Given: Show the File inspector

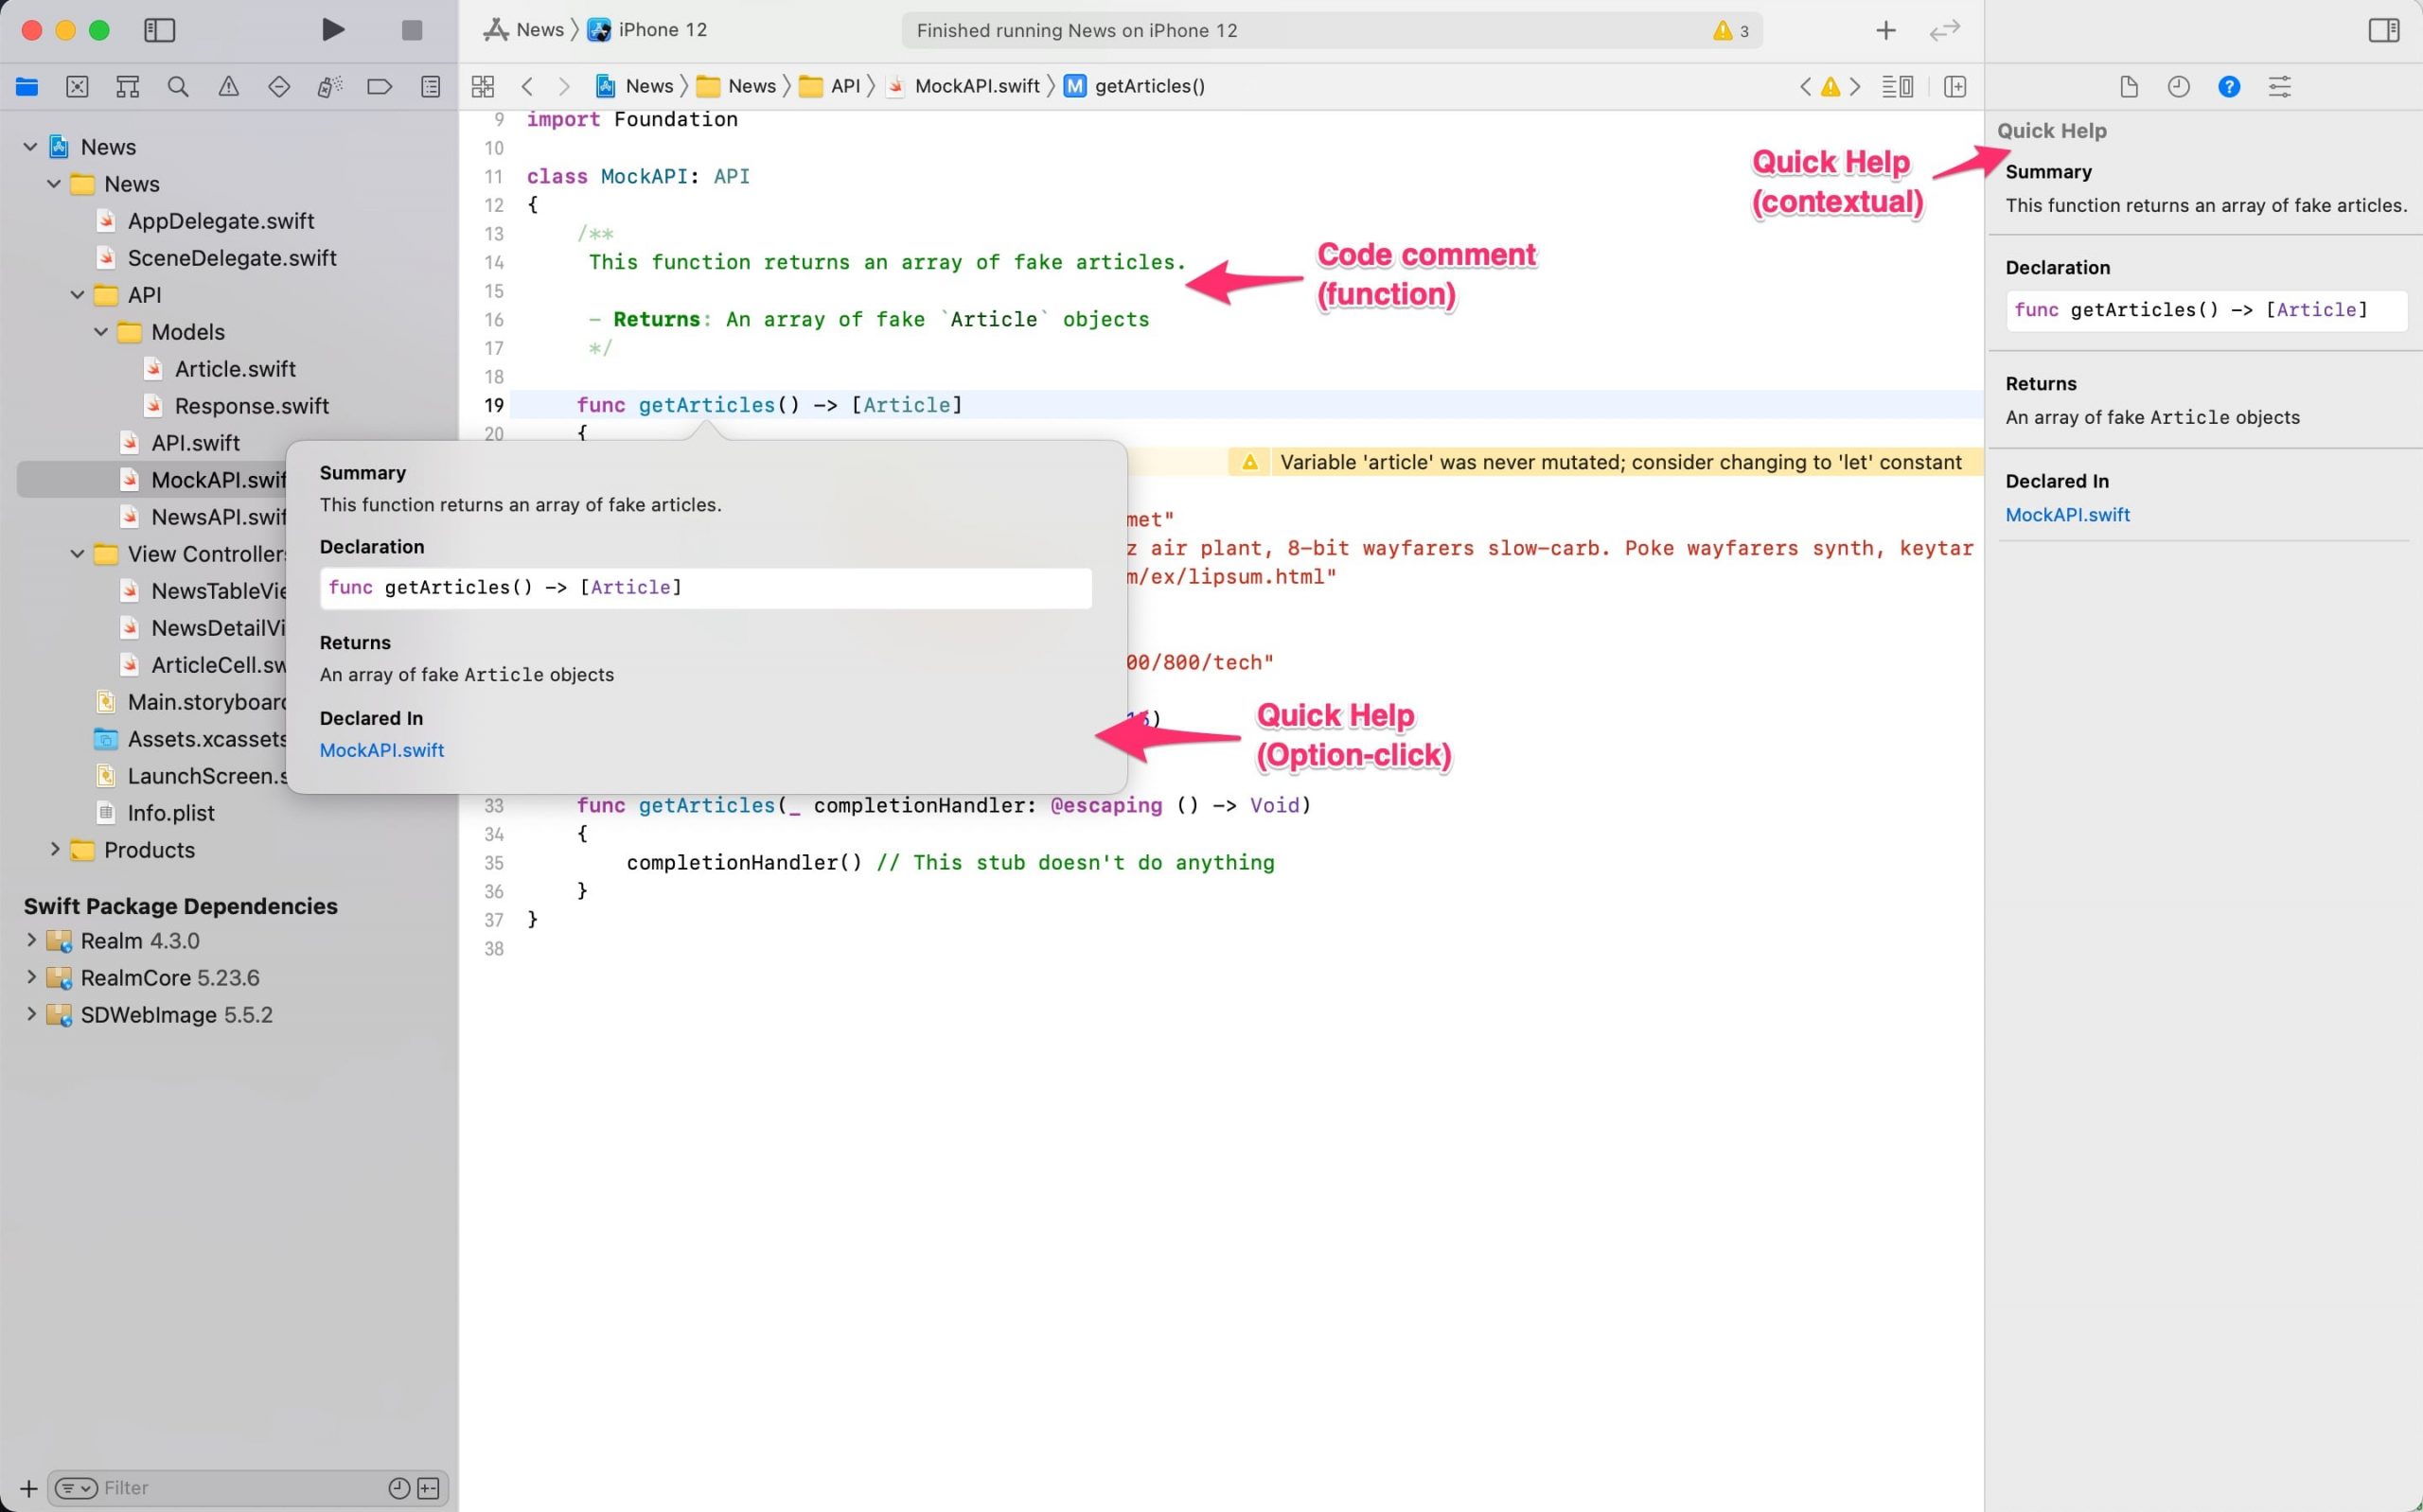Looking at the screenshot, I should click(x=2128, y=87).
